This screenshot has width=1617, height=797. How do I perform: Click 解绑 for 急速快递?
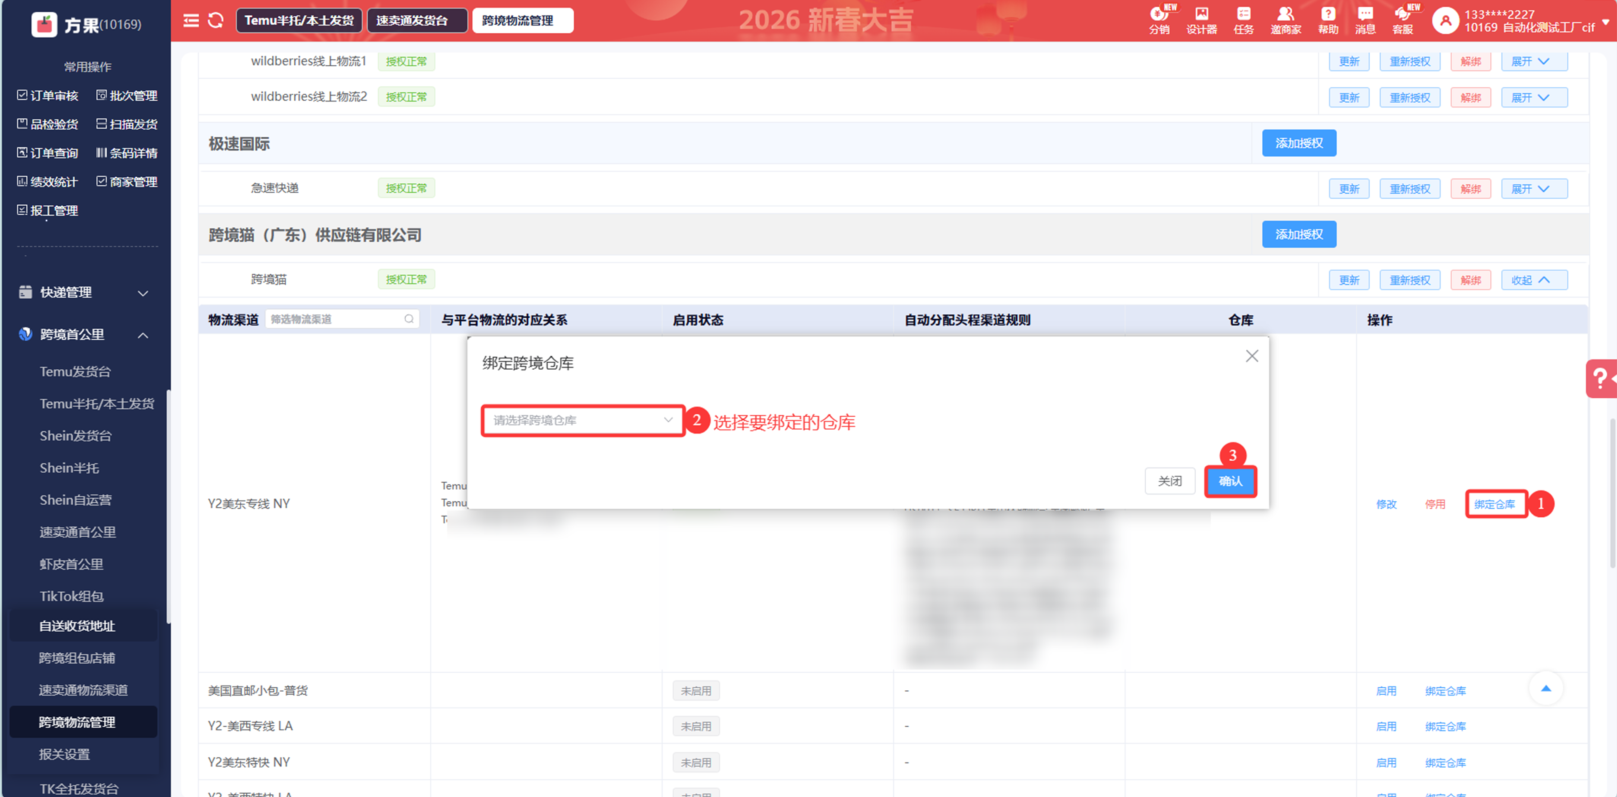coord(1471,188)
